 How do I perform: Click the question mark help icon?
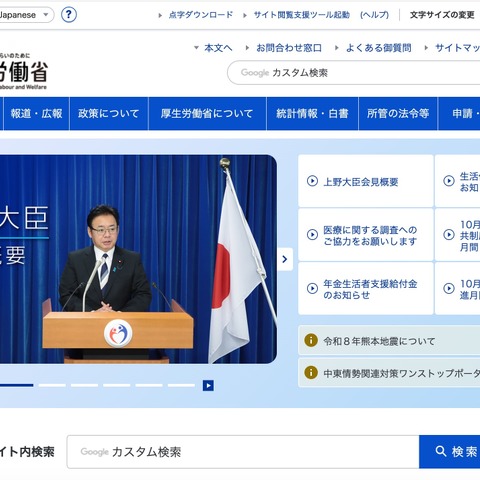(x=69, y=15)
